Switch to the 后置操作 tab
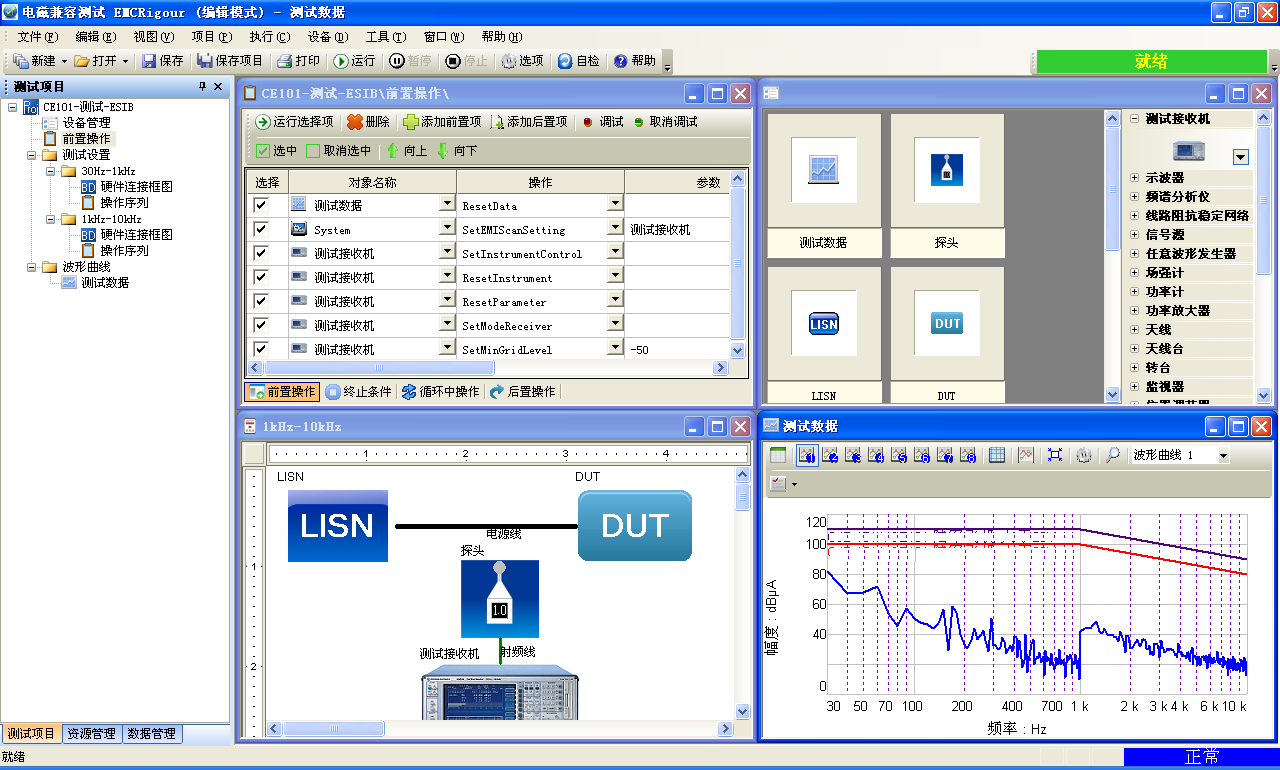The width and height of the screenshot is (1280, 770). pyautogui.click(x=523, y=392)
